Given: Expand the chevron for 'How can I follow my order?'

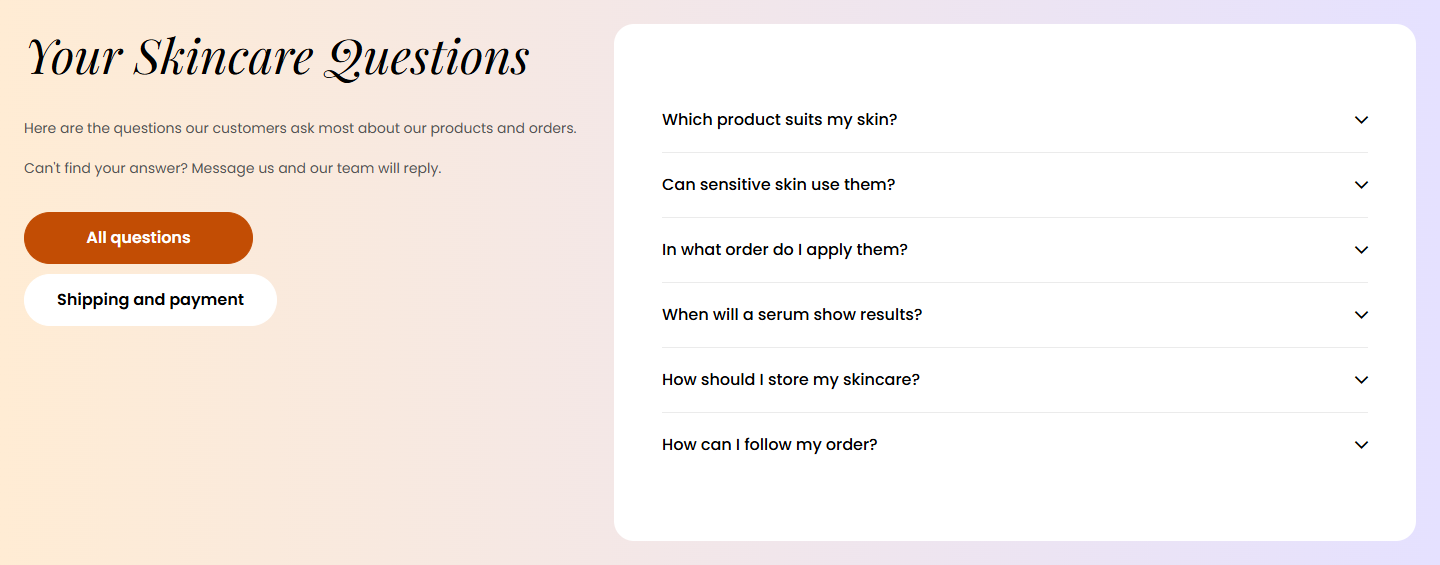Looking at the screenshot, I should (x=1361, y=445).
